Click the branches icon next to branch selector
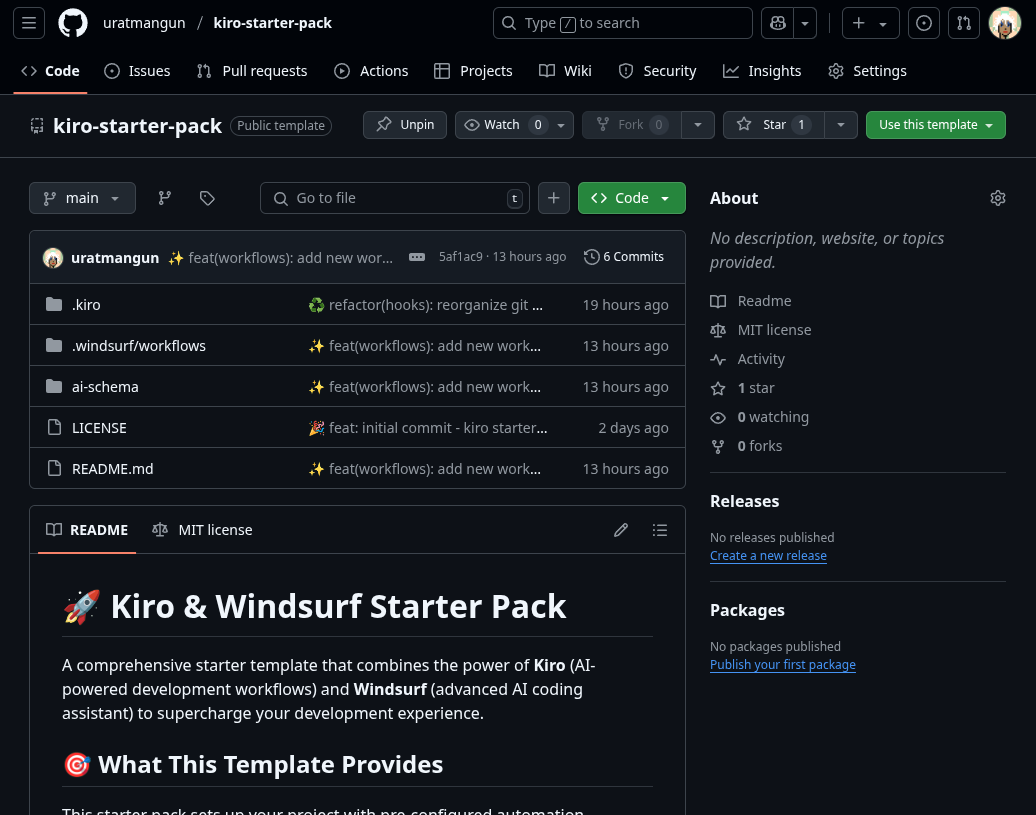 pyautogui.click(x=164, y=198)
